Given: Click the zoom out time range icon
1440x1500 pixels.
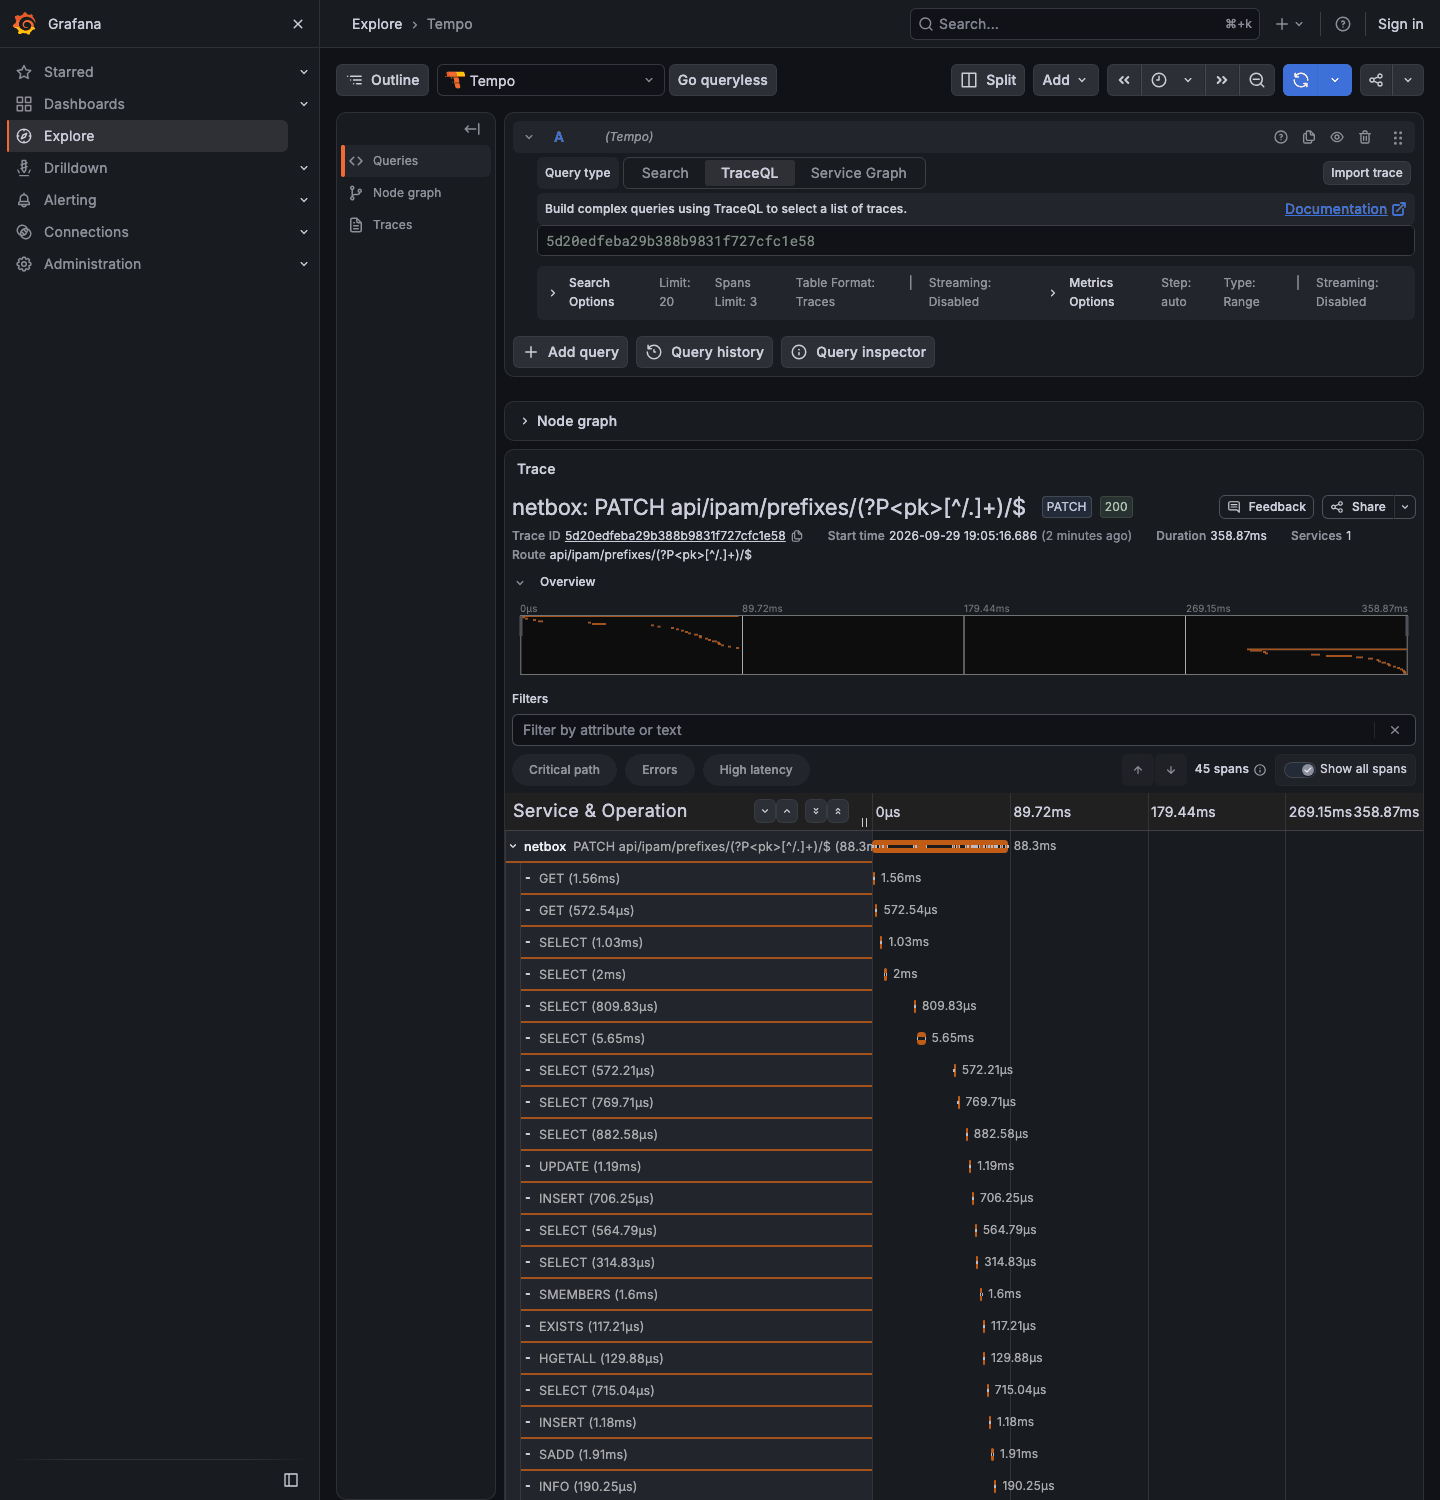Looking at the screenshot, I should pyautogui.click(x=1257, y=80).
